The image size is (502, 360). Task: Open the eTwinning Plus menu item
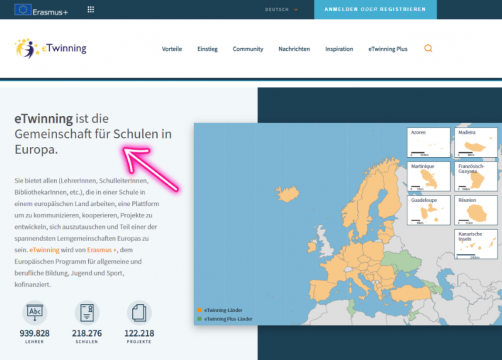(x=388, y=49)
